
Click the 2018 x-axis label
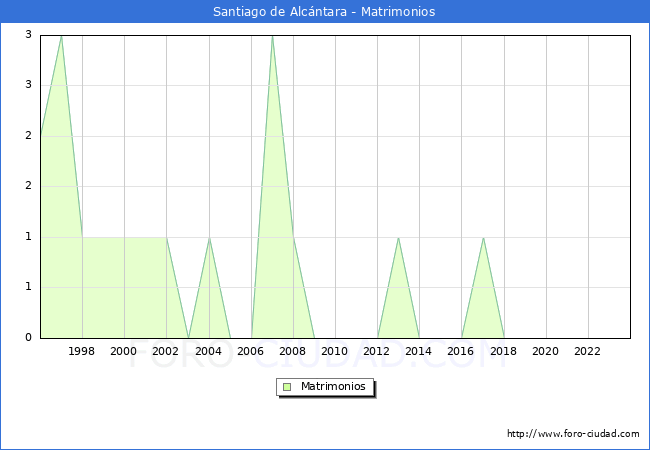504,351
